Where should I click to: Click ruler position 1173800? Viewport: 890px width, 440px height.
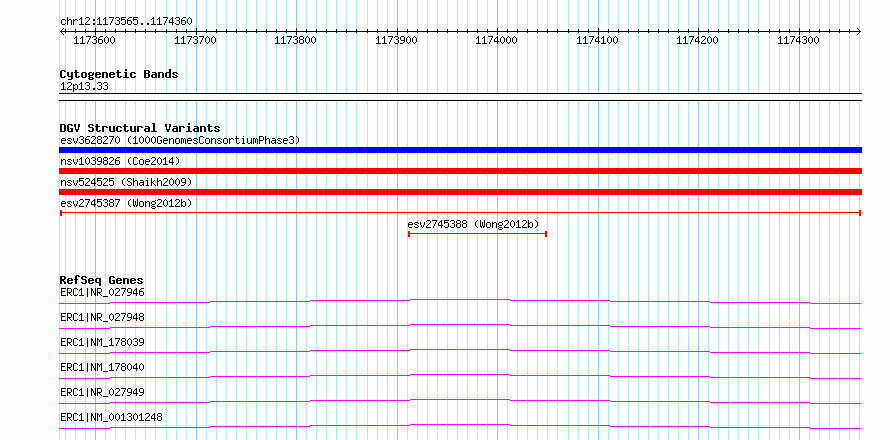296,40
